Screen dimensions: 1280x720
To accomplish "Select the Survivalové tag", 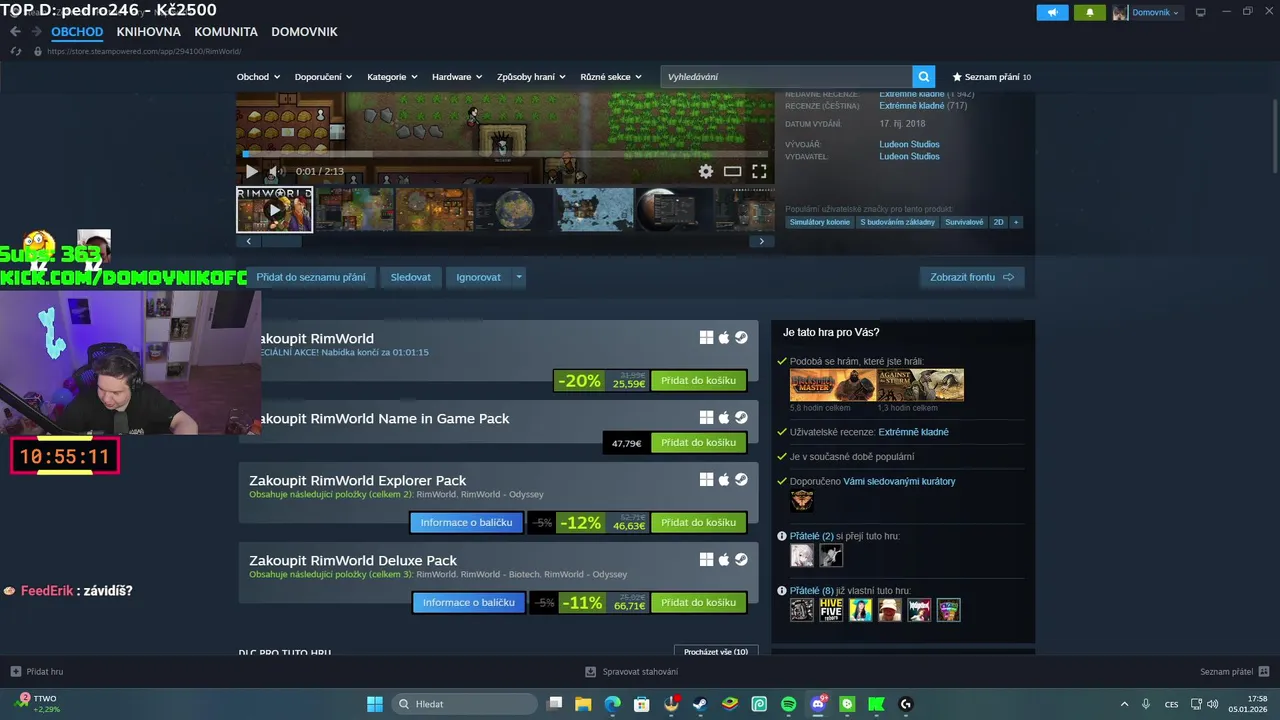I will 964,222.
